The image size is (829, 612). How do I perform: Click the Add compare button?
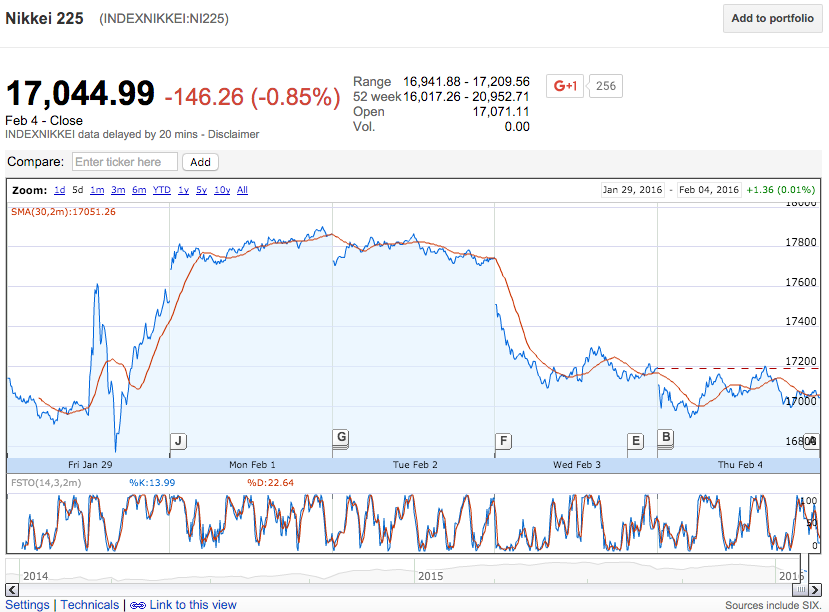point(200,162)
